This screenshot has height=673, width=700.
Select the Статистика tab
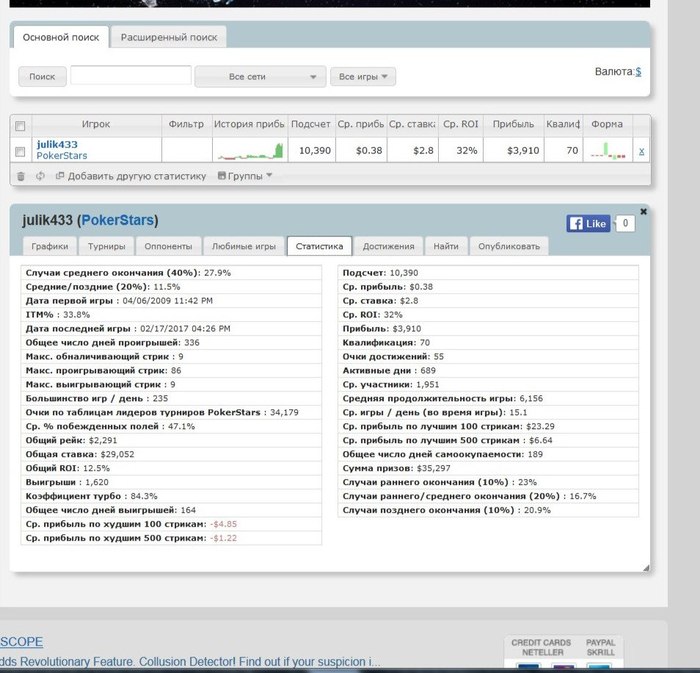click(x=319, y=246)
